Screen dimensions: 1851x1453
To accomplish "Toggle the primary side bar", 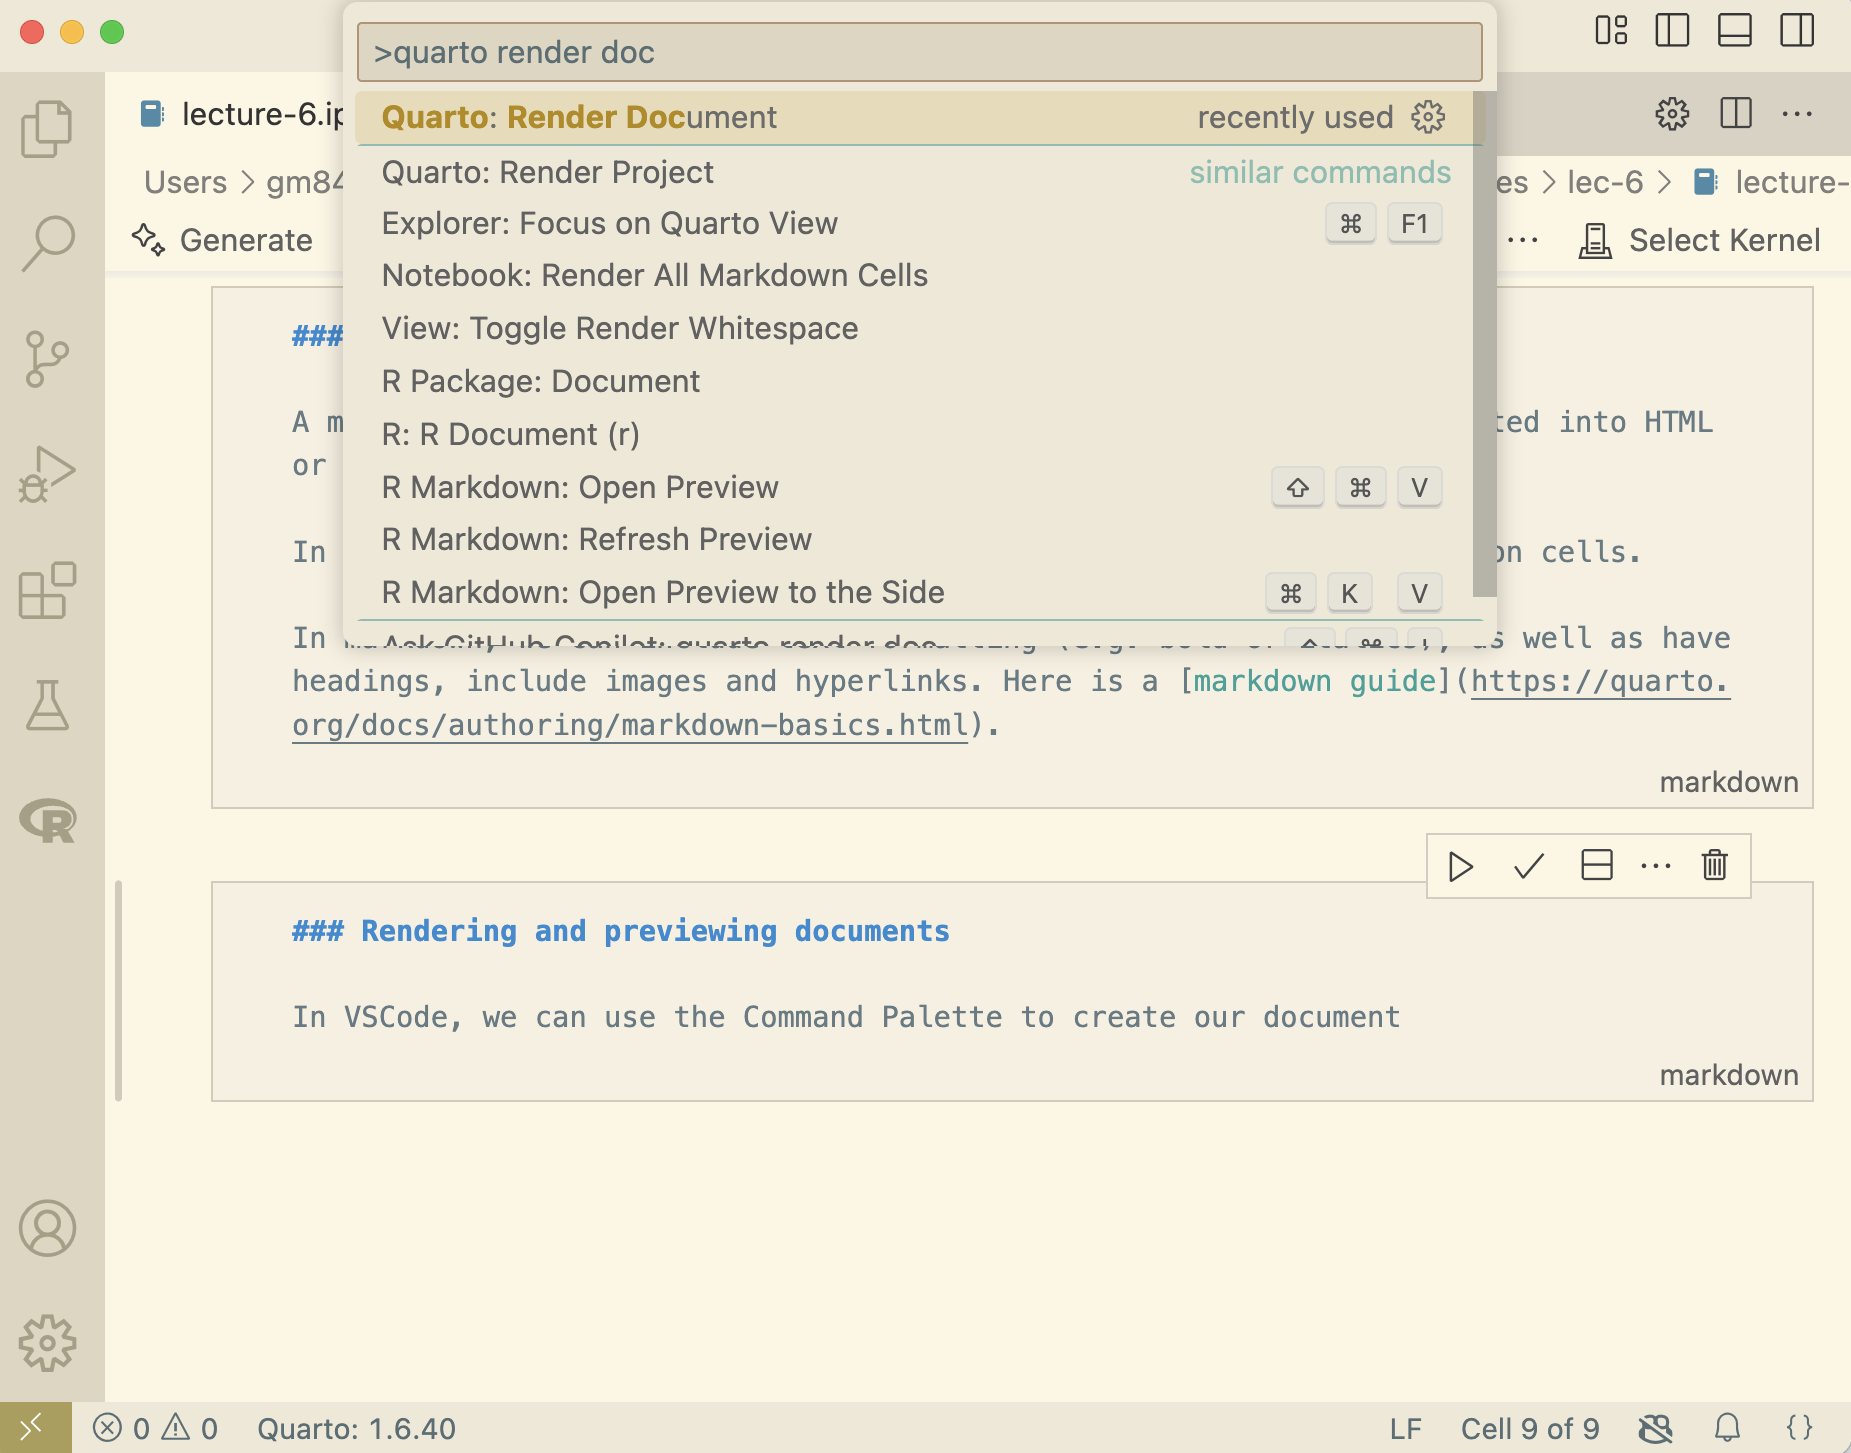I will click(1672, 31).
